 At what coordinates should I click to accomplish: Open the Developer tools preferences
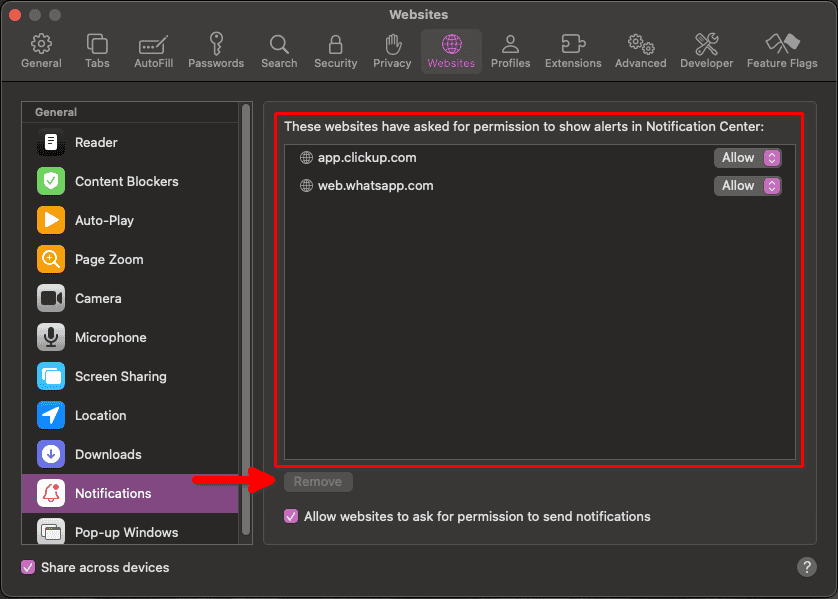[x=706, y=51]
